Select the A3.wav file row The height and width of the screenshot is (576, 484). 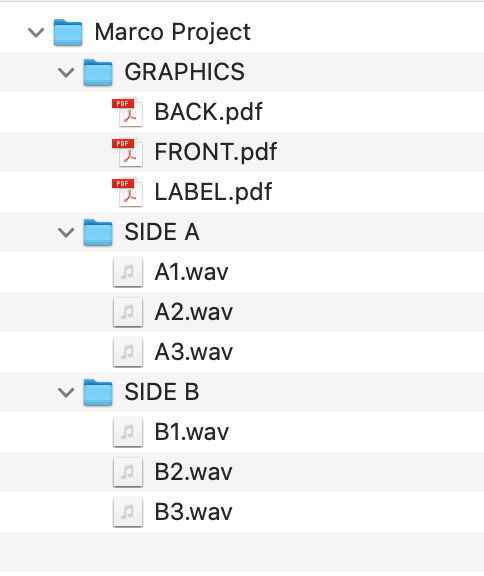coord(242,352)
